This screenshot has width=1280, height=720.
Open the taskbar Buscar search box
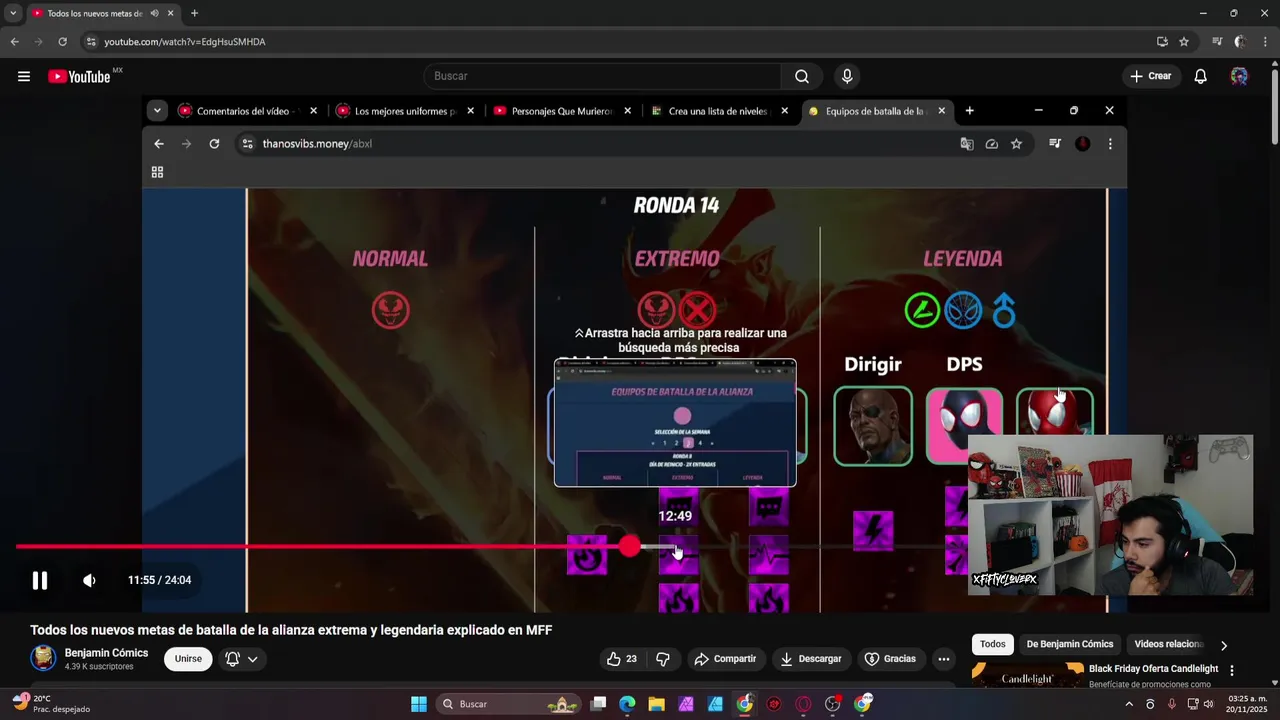[x=510, y=704]
